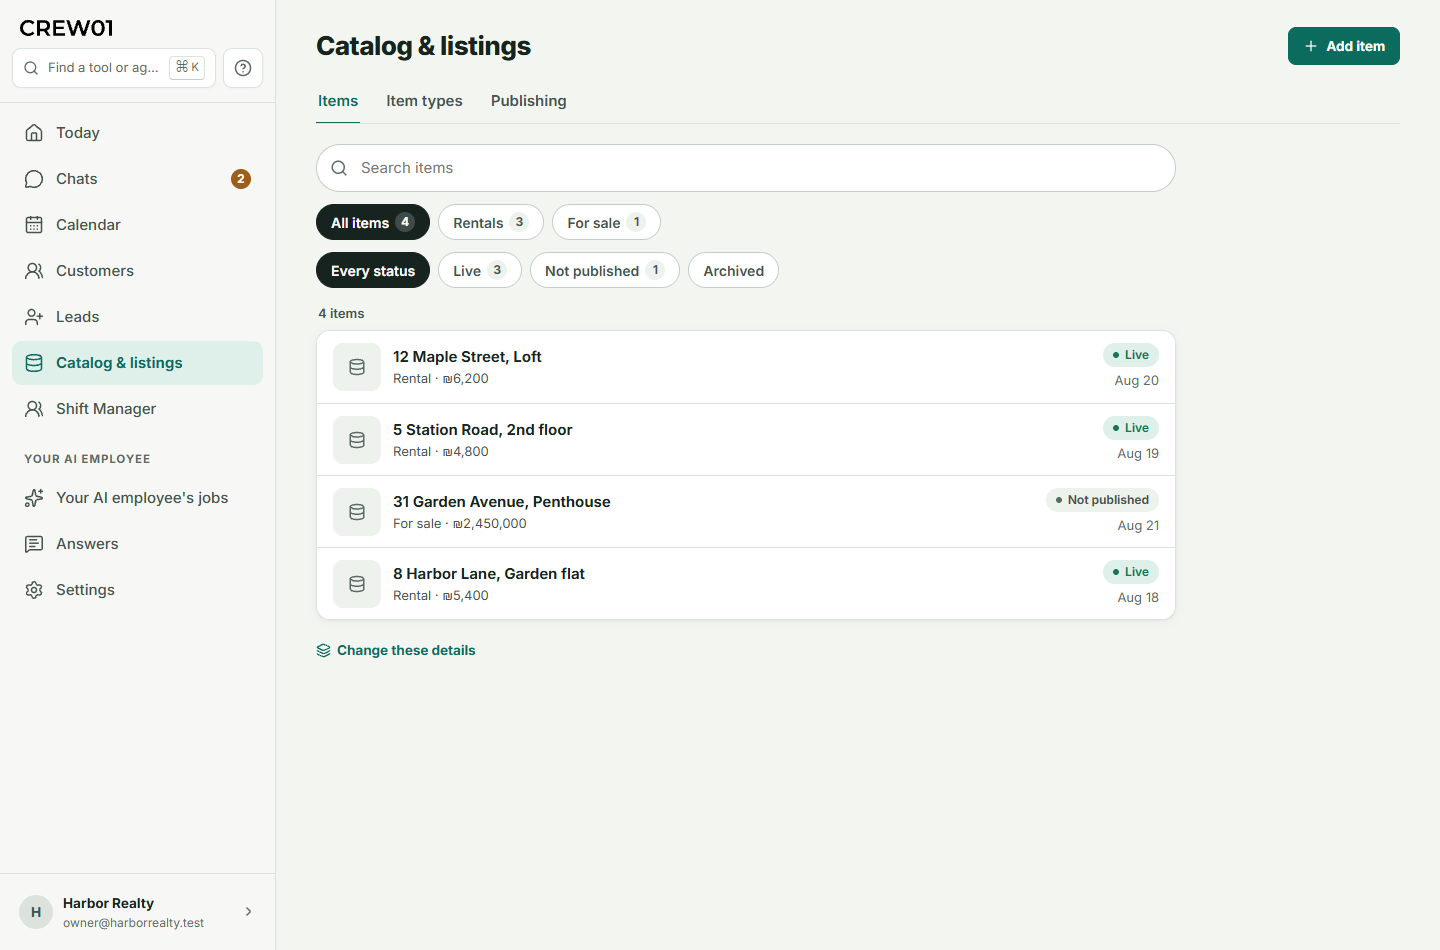Click the AI employee's jobs sparkle icon
Image resolution: width=1440 pixels, height=950 pixels.
(34, 498)
